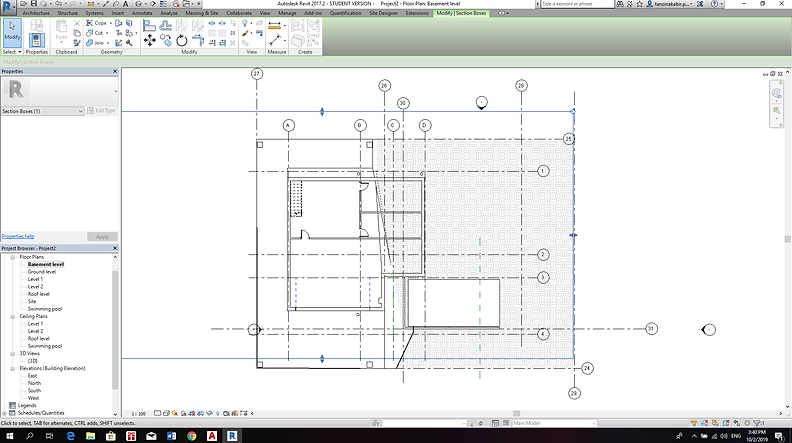The height and width of the screenshot is (443, 792).
Task: Click the Aligned Dimension measure icon
Action: tap(275, 25)
